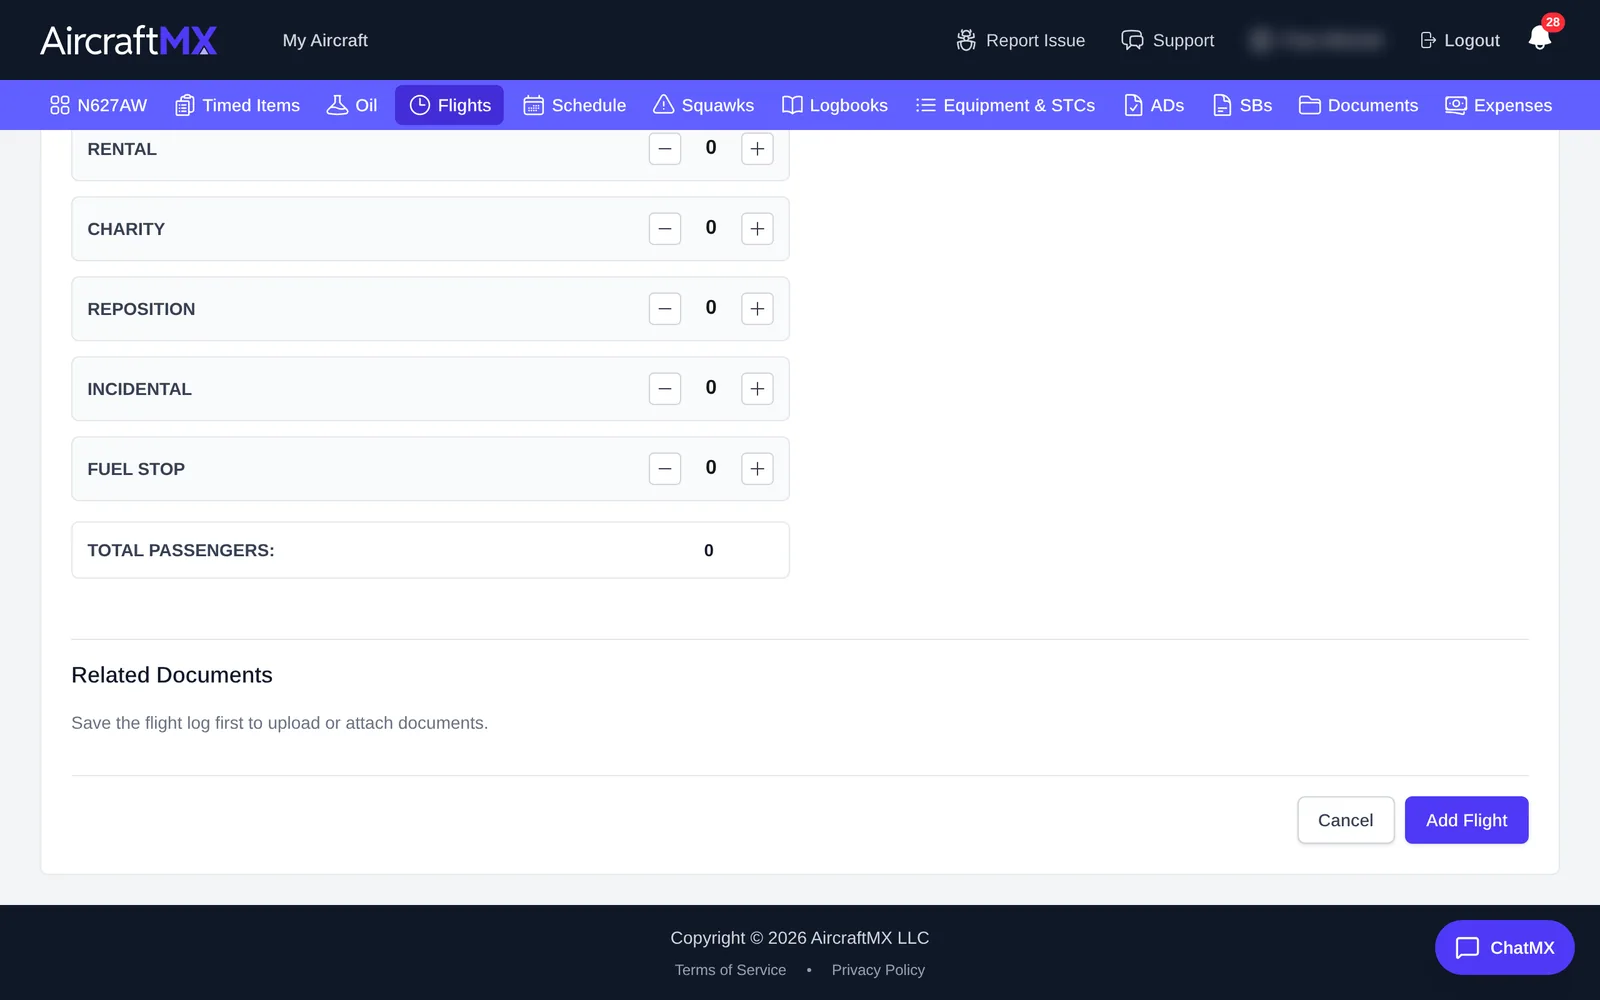Open the Expenses tab
Image resolution: width=1600 pixels, height=1000 pixels.
tap(1498, 105)
